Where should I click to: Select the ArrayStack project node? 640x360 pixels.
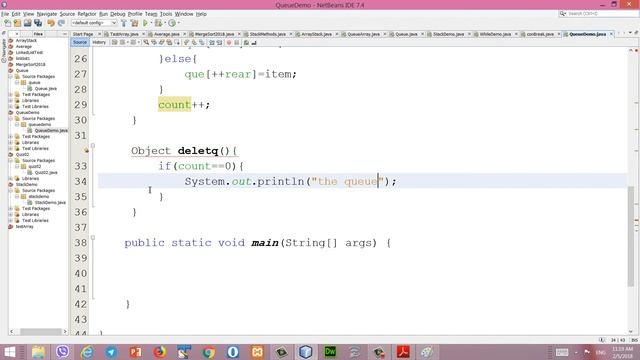(26, 40)
